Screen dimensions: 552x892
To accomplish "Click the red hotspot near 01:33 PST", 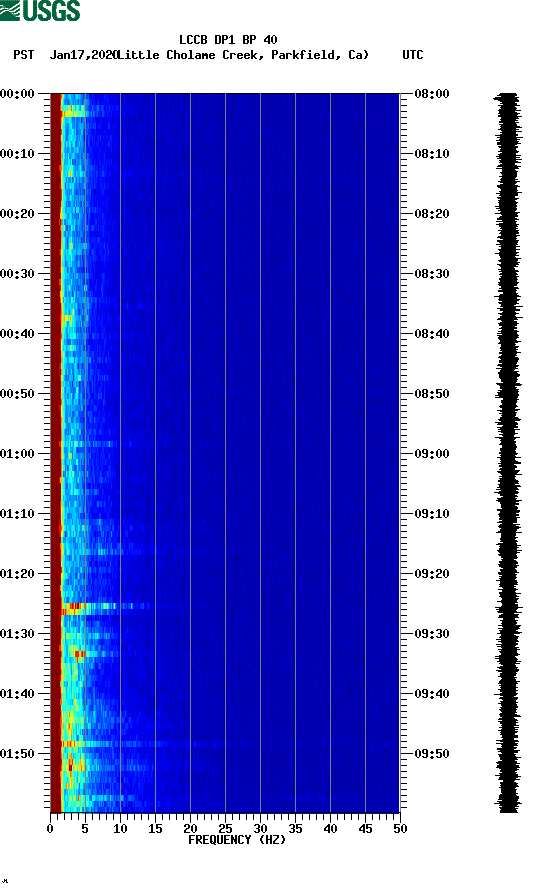I will coord(80,654).
